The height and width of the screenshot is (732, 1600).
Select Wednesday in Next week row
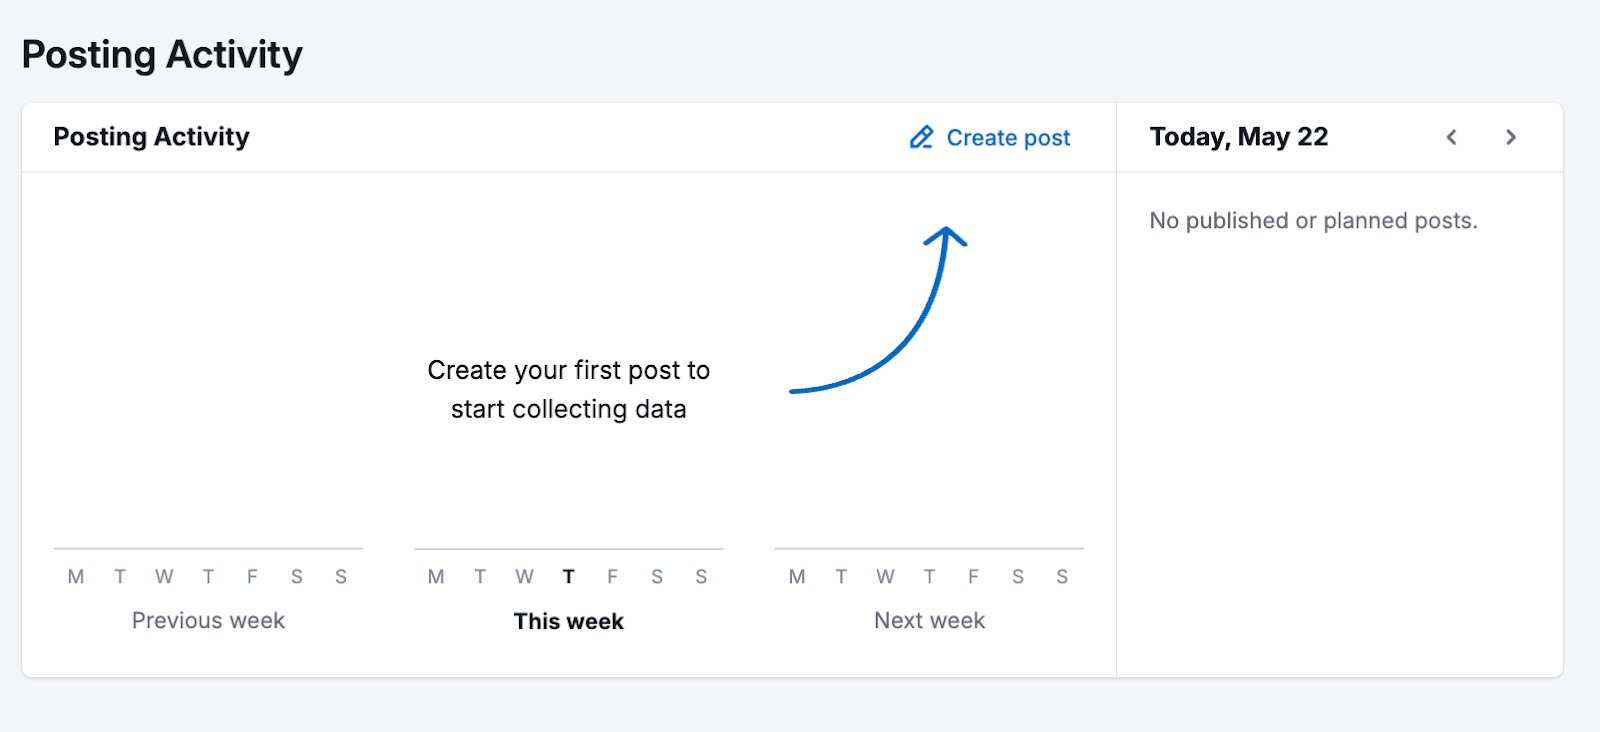(x=885, y=576)
